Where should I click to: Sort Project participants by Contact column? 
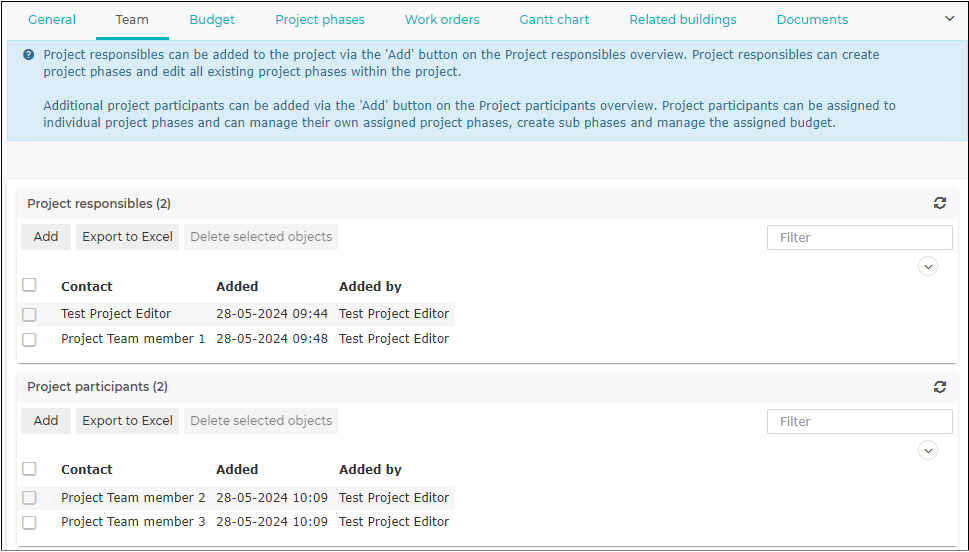(87, 469)
